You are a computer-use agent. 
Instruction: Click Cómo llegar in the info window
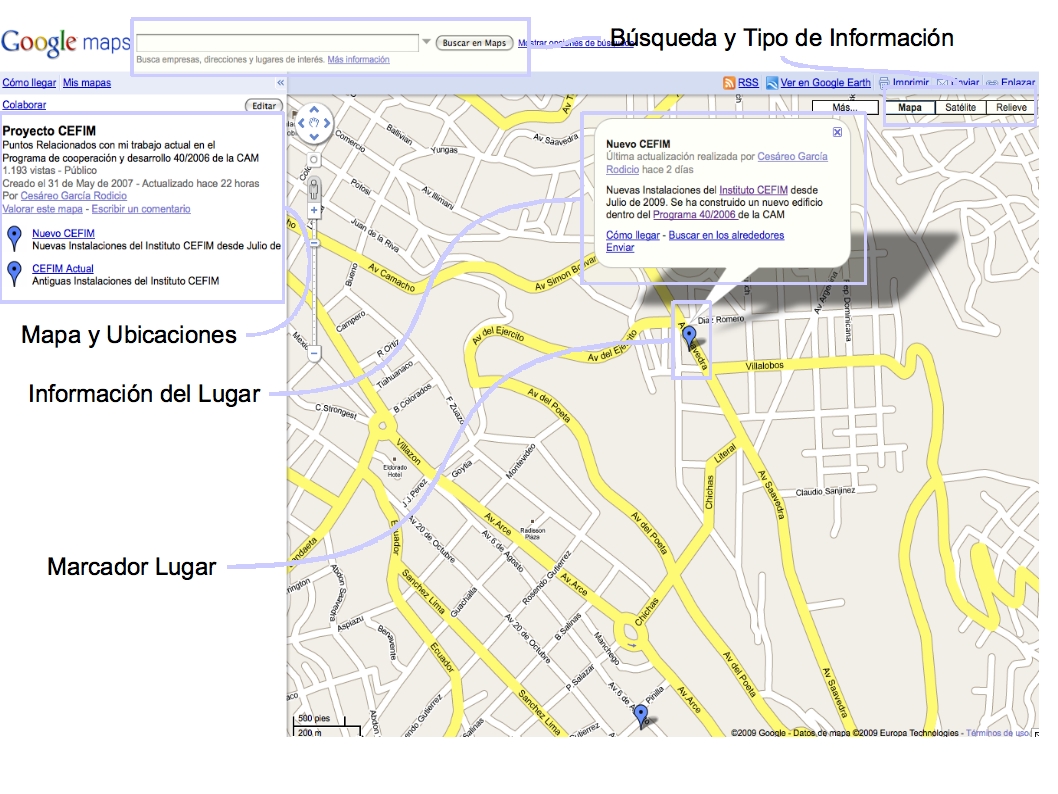633,235
